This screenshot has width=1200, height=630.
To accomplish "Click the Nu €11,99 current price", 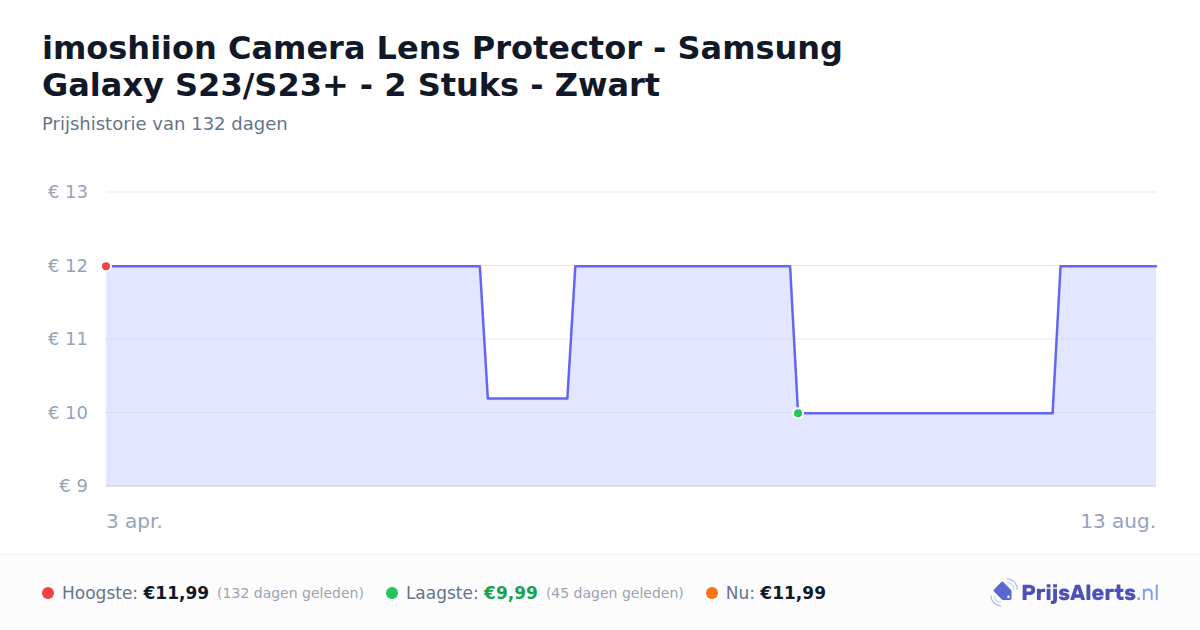I will [793, 593].
